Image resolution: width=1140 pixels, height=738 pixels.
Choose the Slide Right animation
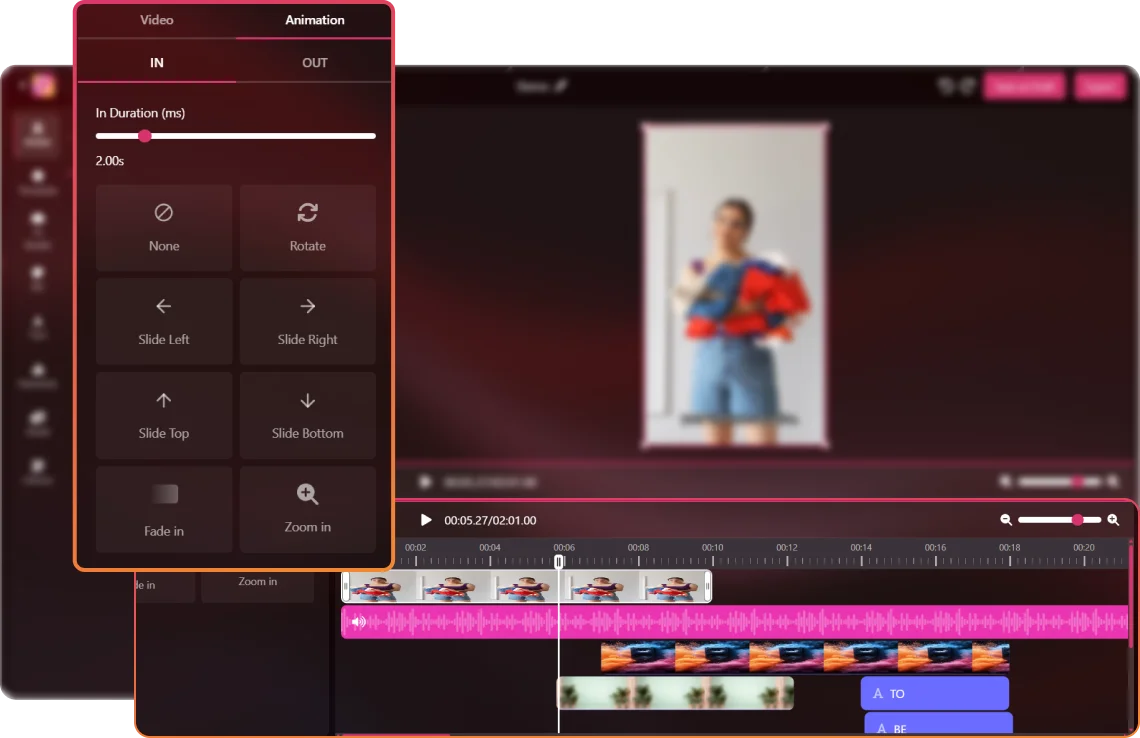(307, 321)
